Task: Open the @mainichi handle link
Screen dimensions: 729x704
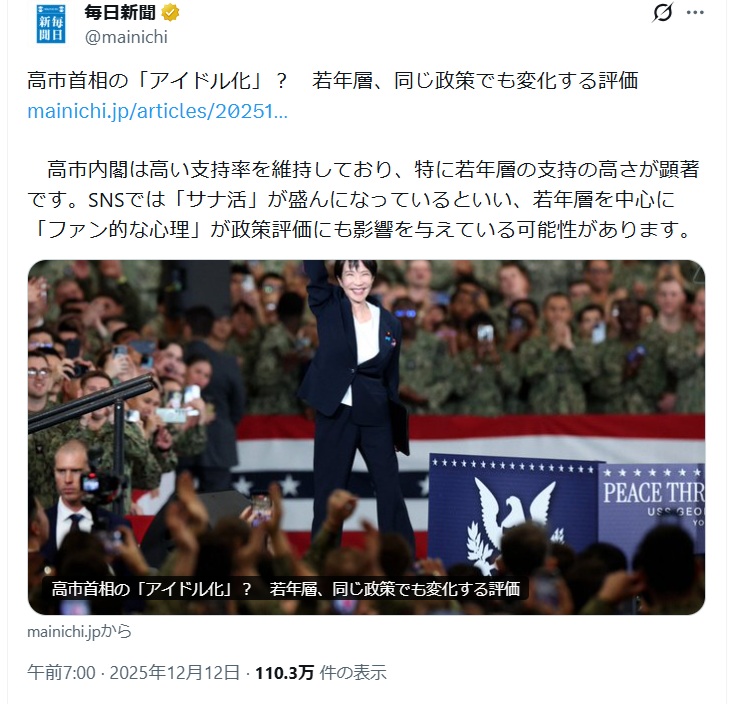Action: [126, 37]
